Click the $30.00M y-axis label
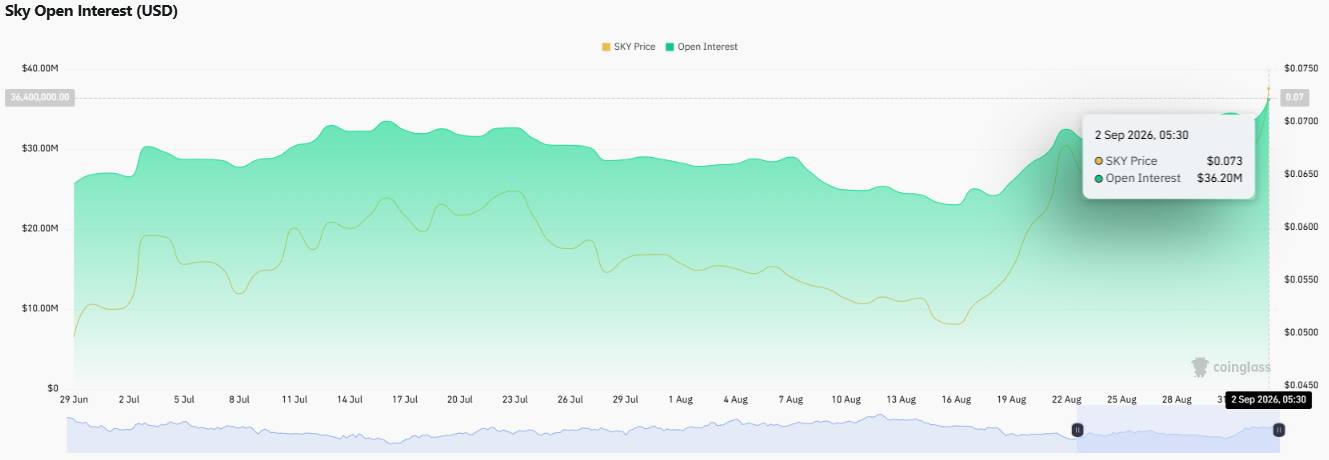Screen dimensions: 1329x460 [41, 148]
